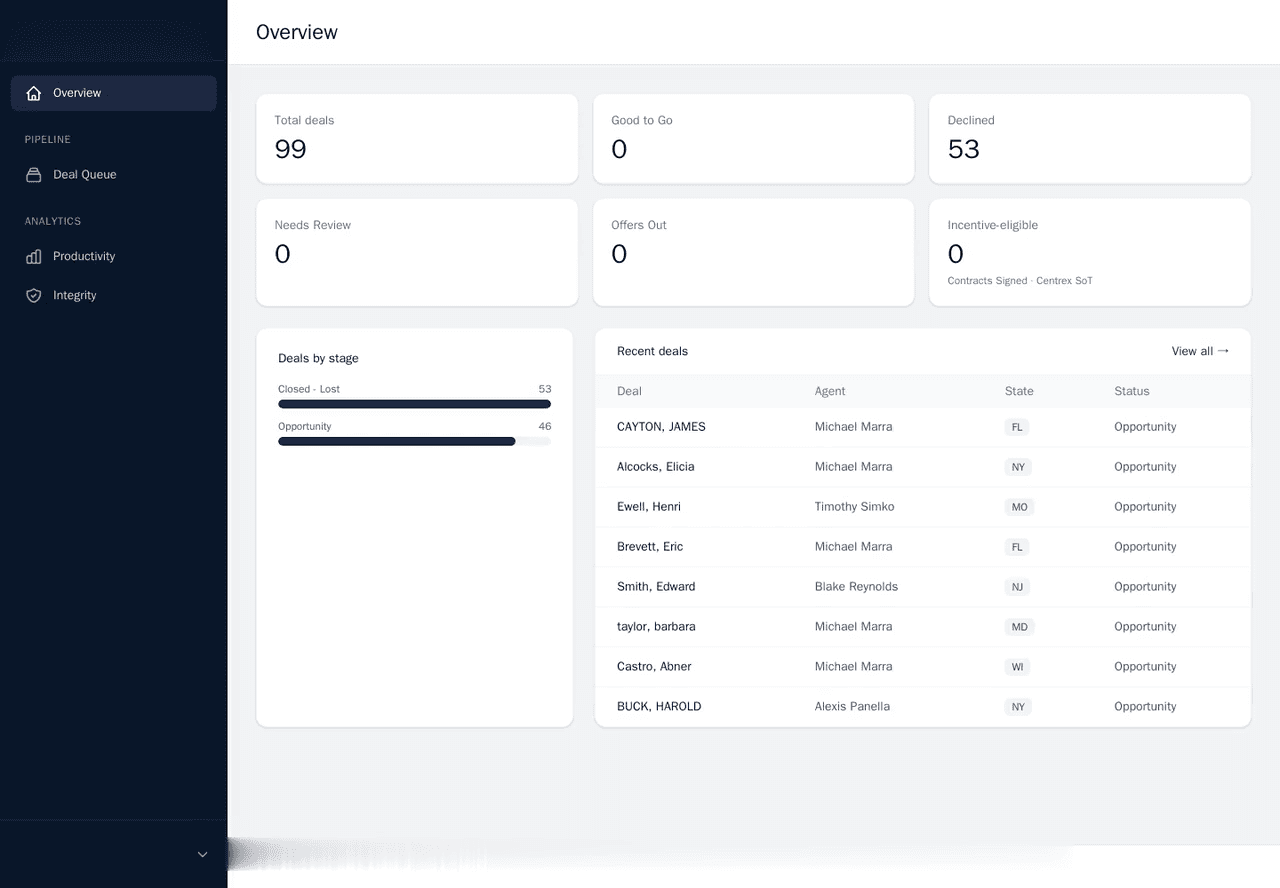Click the Closed - Lost stage bar

[x=414, y=404]
